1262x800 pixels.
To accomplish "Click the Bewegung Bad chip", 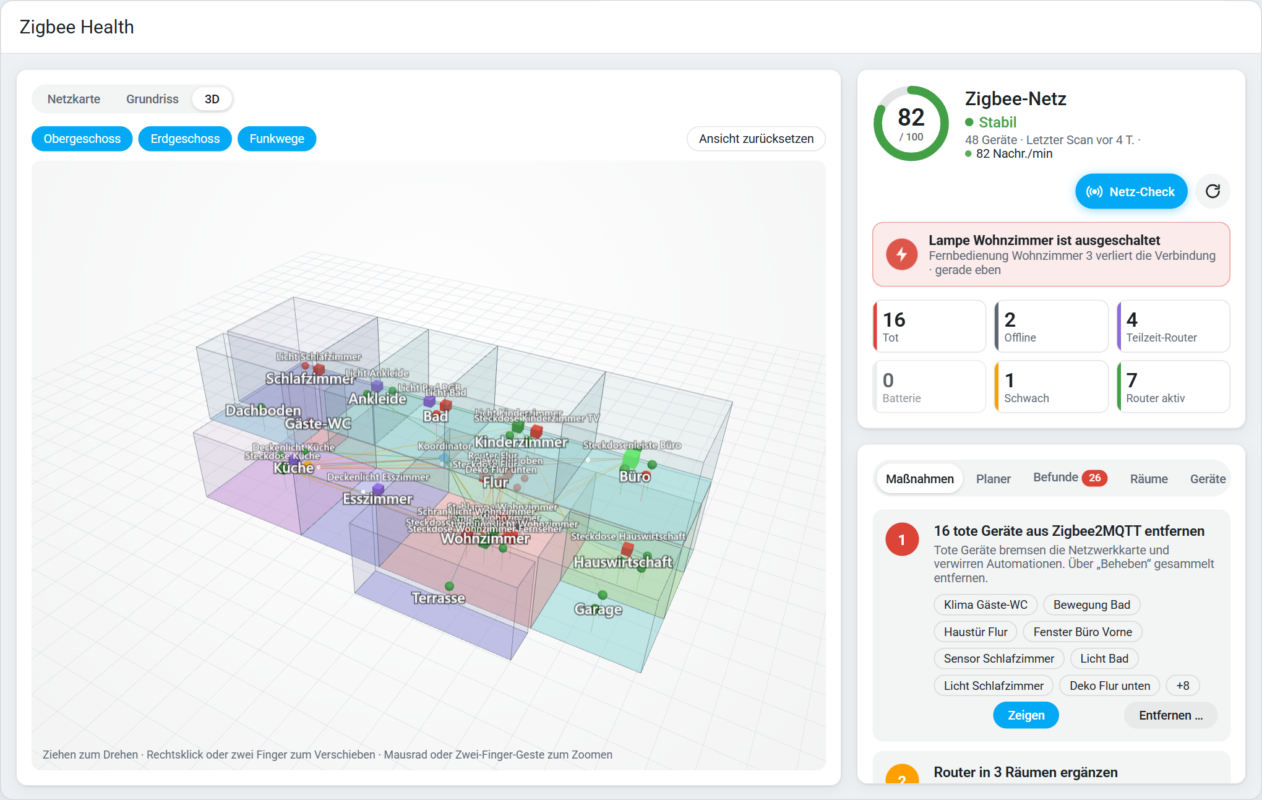I will click(x=1092, y=605).
